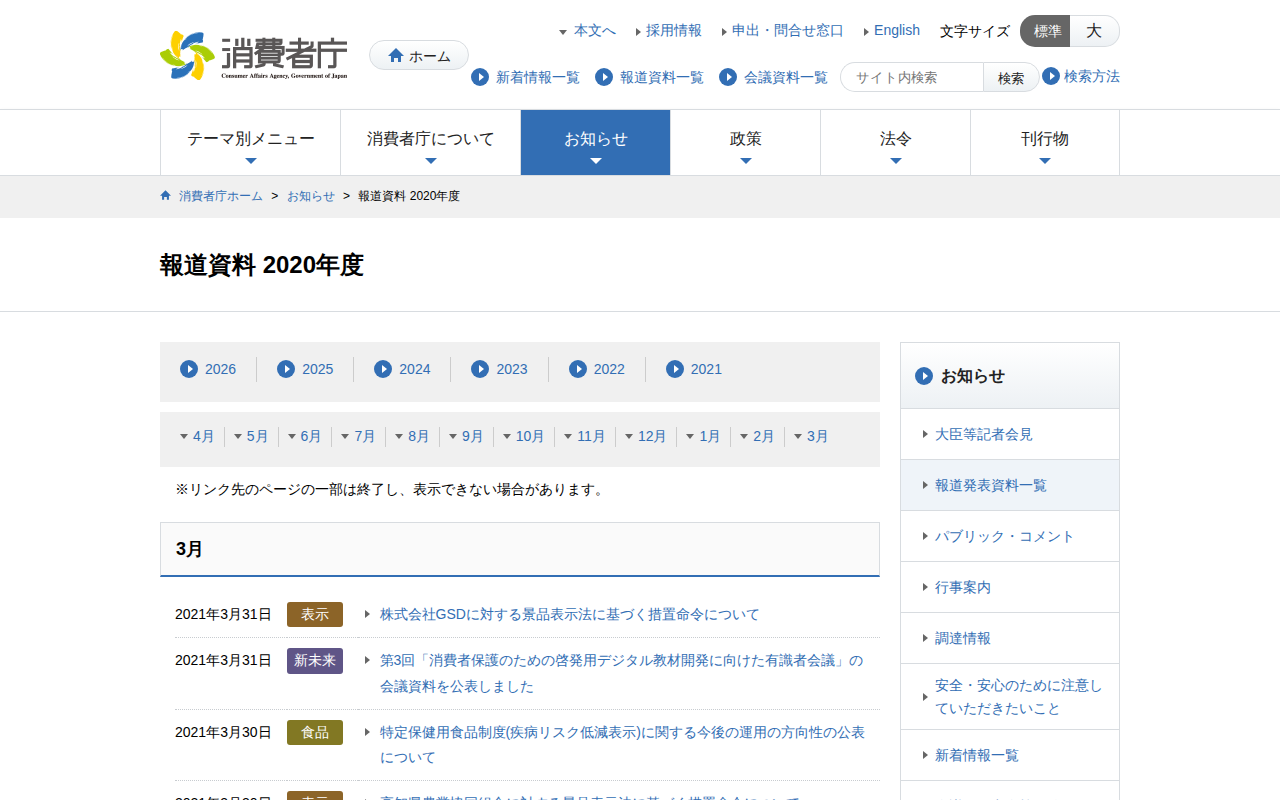Switch the text size to 大

pyautogui.click(x=1094, y=31)
